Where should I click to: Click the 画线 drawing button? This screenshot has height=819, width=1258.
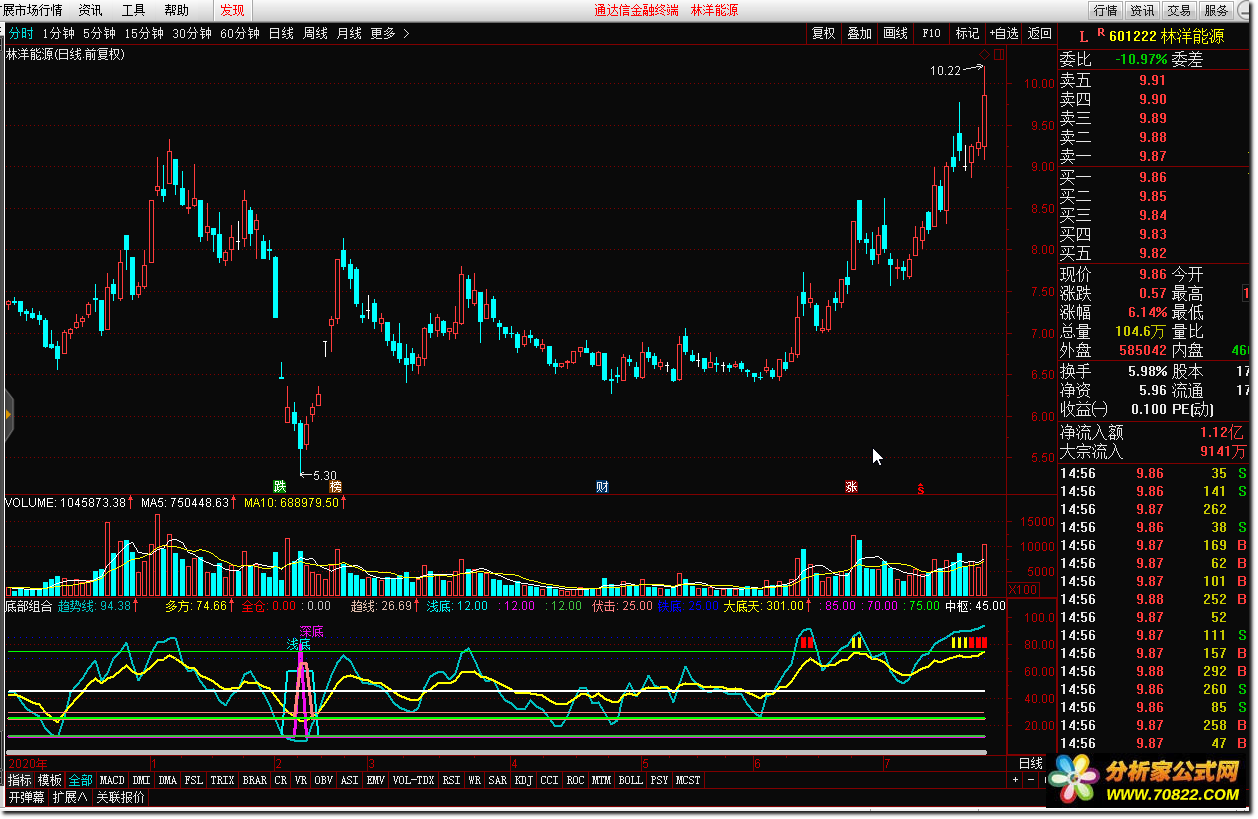[896, 33]
